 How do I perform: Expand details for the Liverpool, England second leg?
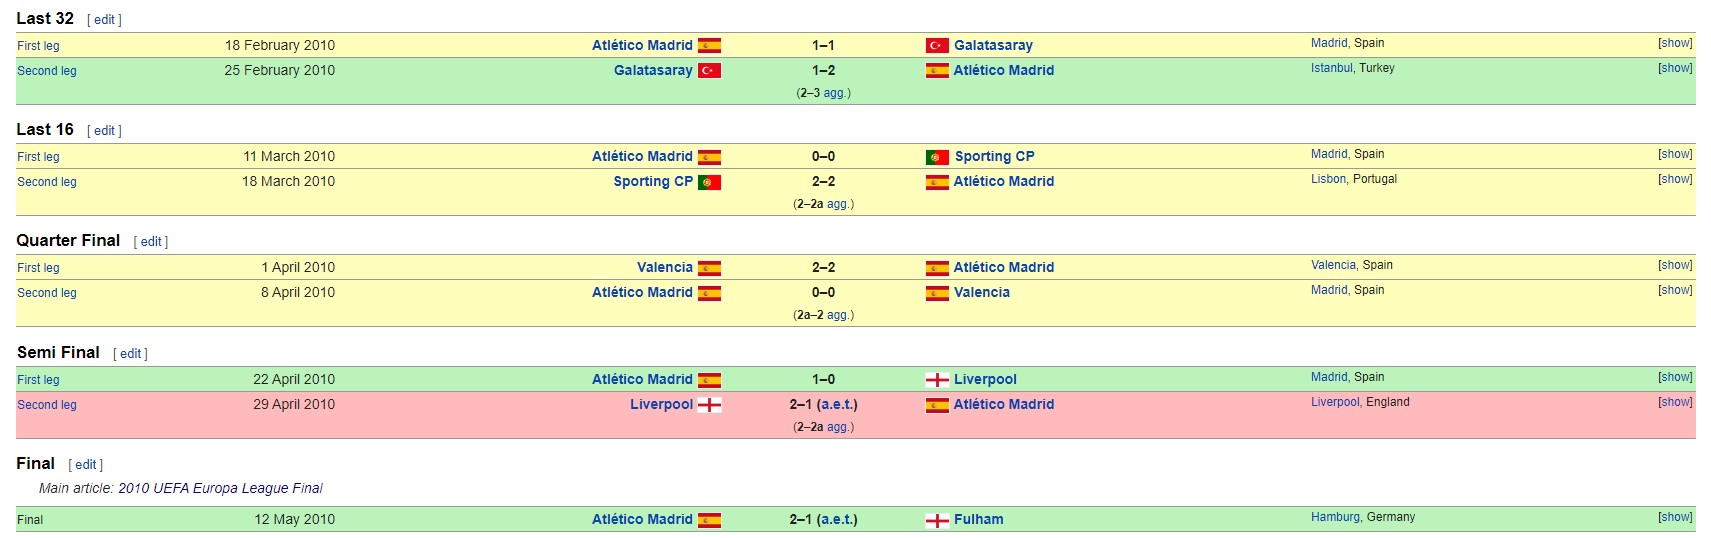[x=1675, y=402]
